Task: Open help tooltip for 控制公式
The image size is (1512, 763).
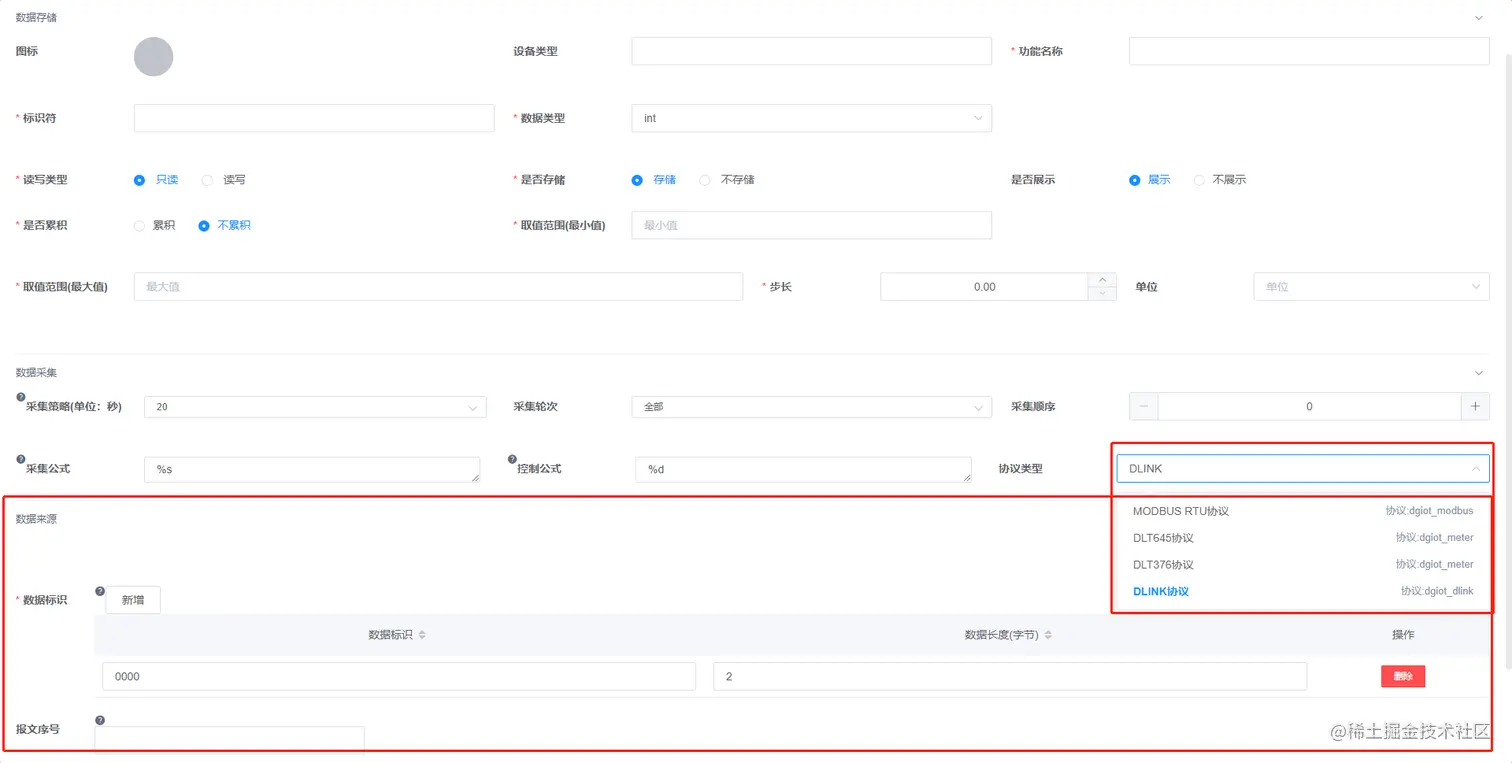Action: 512,459
